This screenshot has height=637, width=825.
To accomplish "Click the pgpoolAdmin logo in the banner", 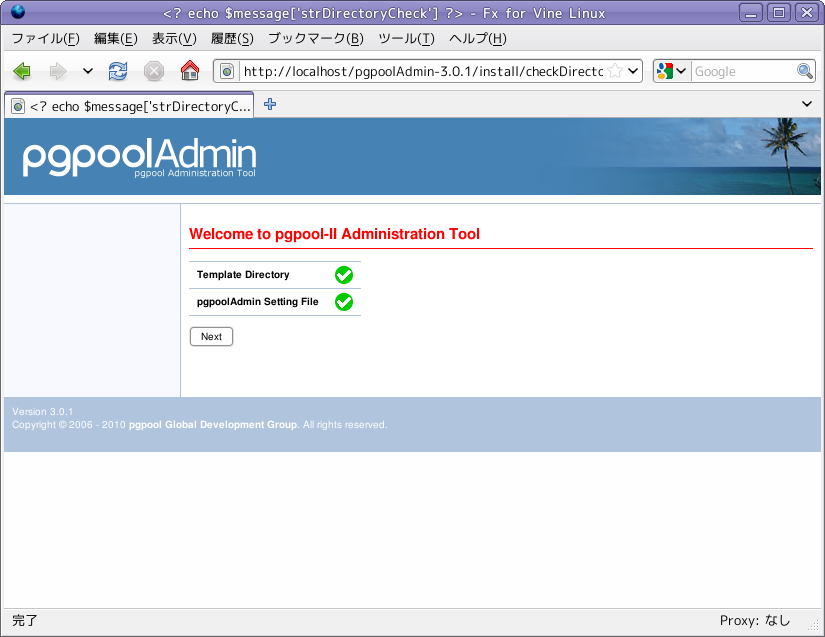I will pyautogui.click(x=139, y=157).
